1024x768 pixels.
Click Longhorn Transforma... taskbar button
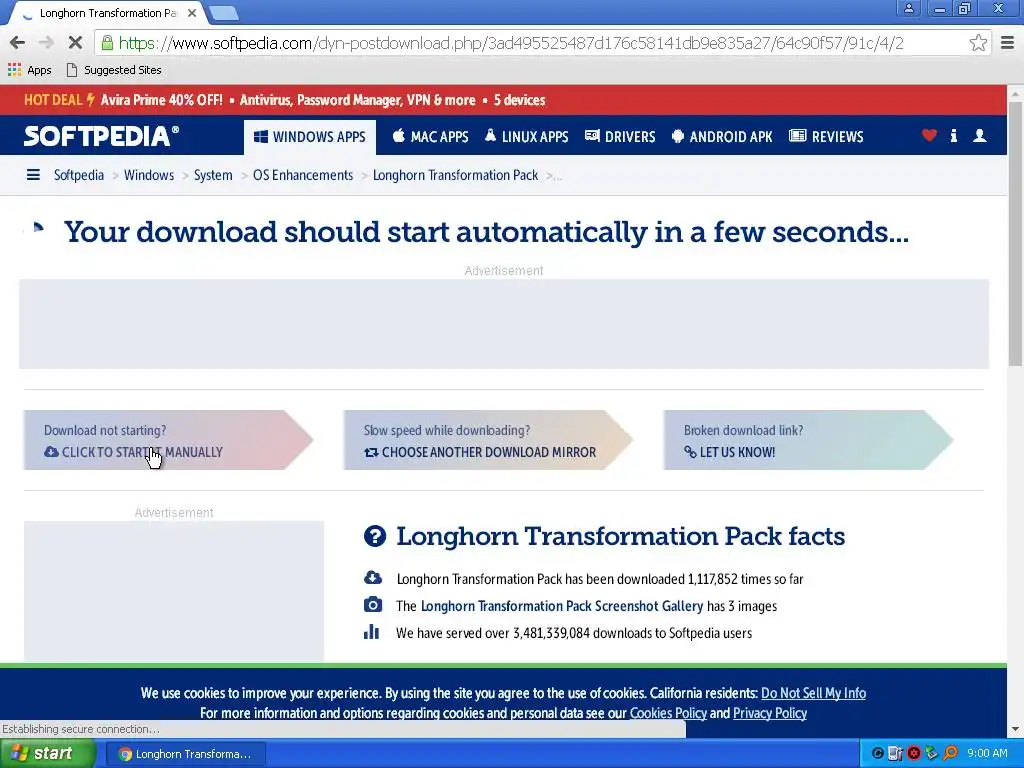click(x=185, y=754)
